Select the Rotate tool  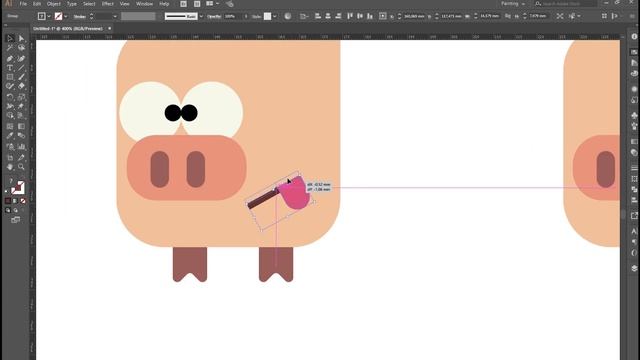point(10,97)
